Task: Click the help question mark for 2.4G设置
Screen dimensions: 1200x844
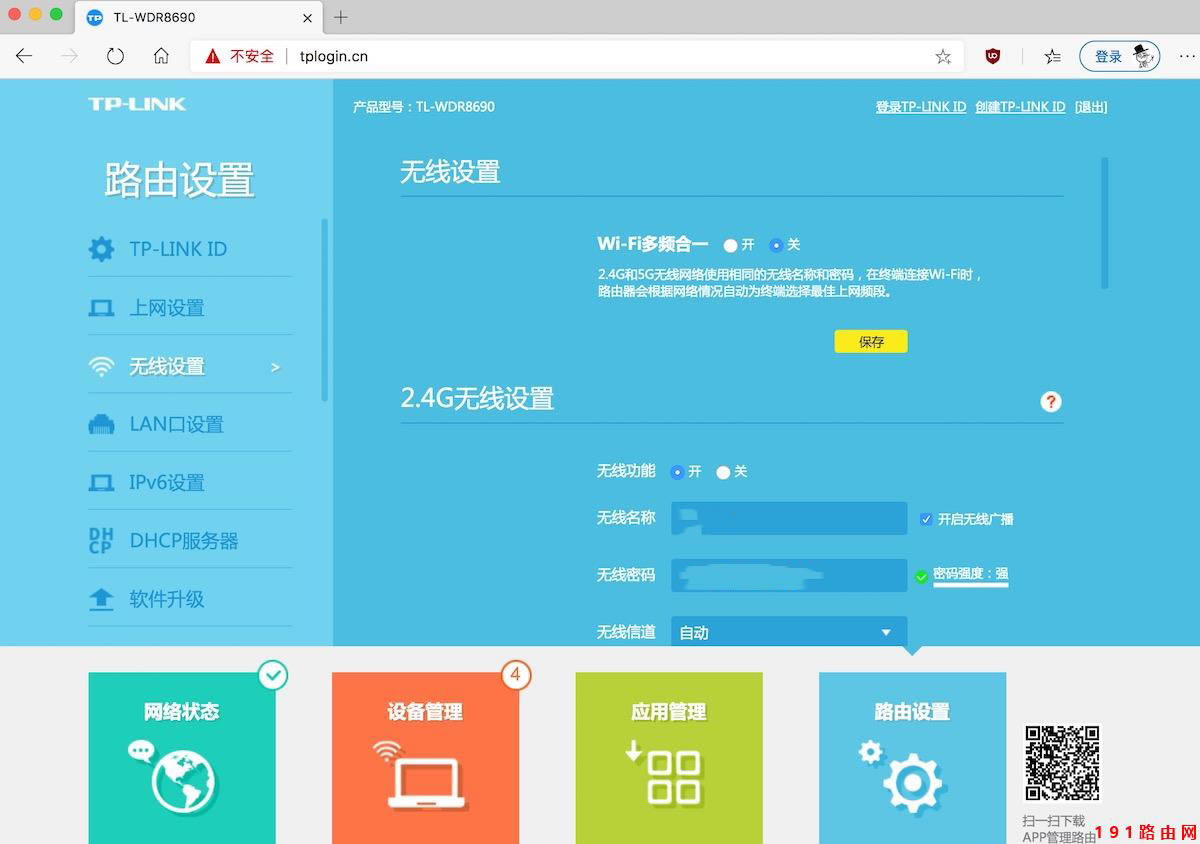Action: (1050, 402)
